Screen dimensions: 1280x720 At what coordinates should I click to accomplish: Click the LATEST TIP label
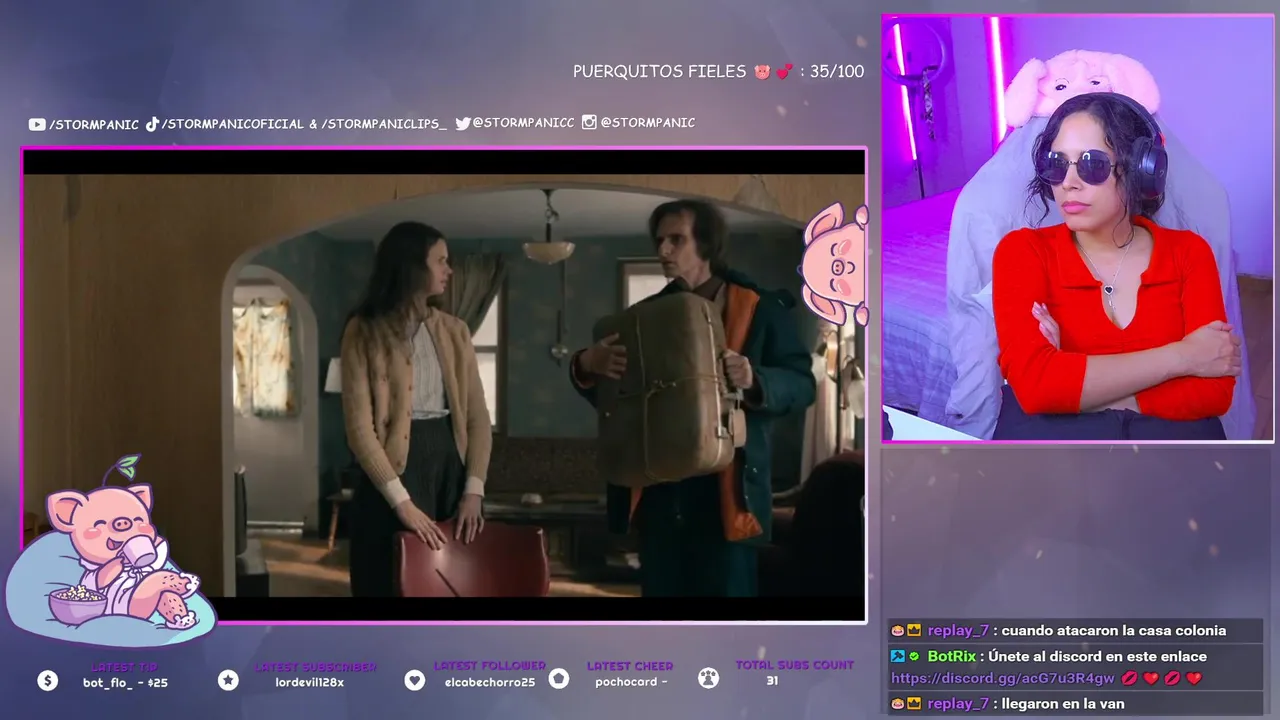125,667
